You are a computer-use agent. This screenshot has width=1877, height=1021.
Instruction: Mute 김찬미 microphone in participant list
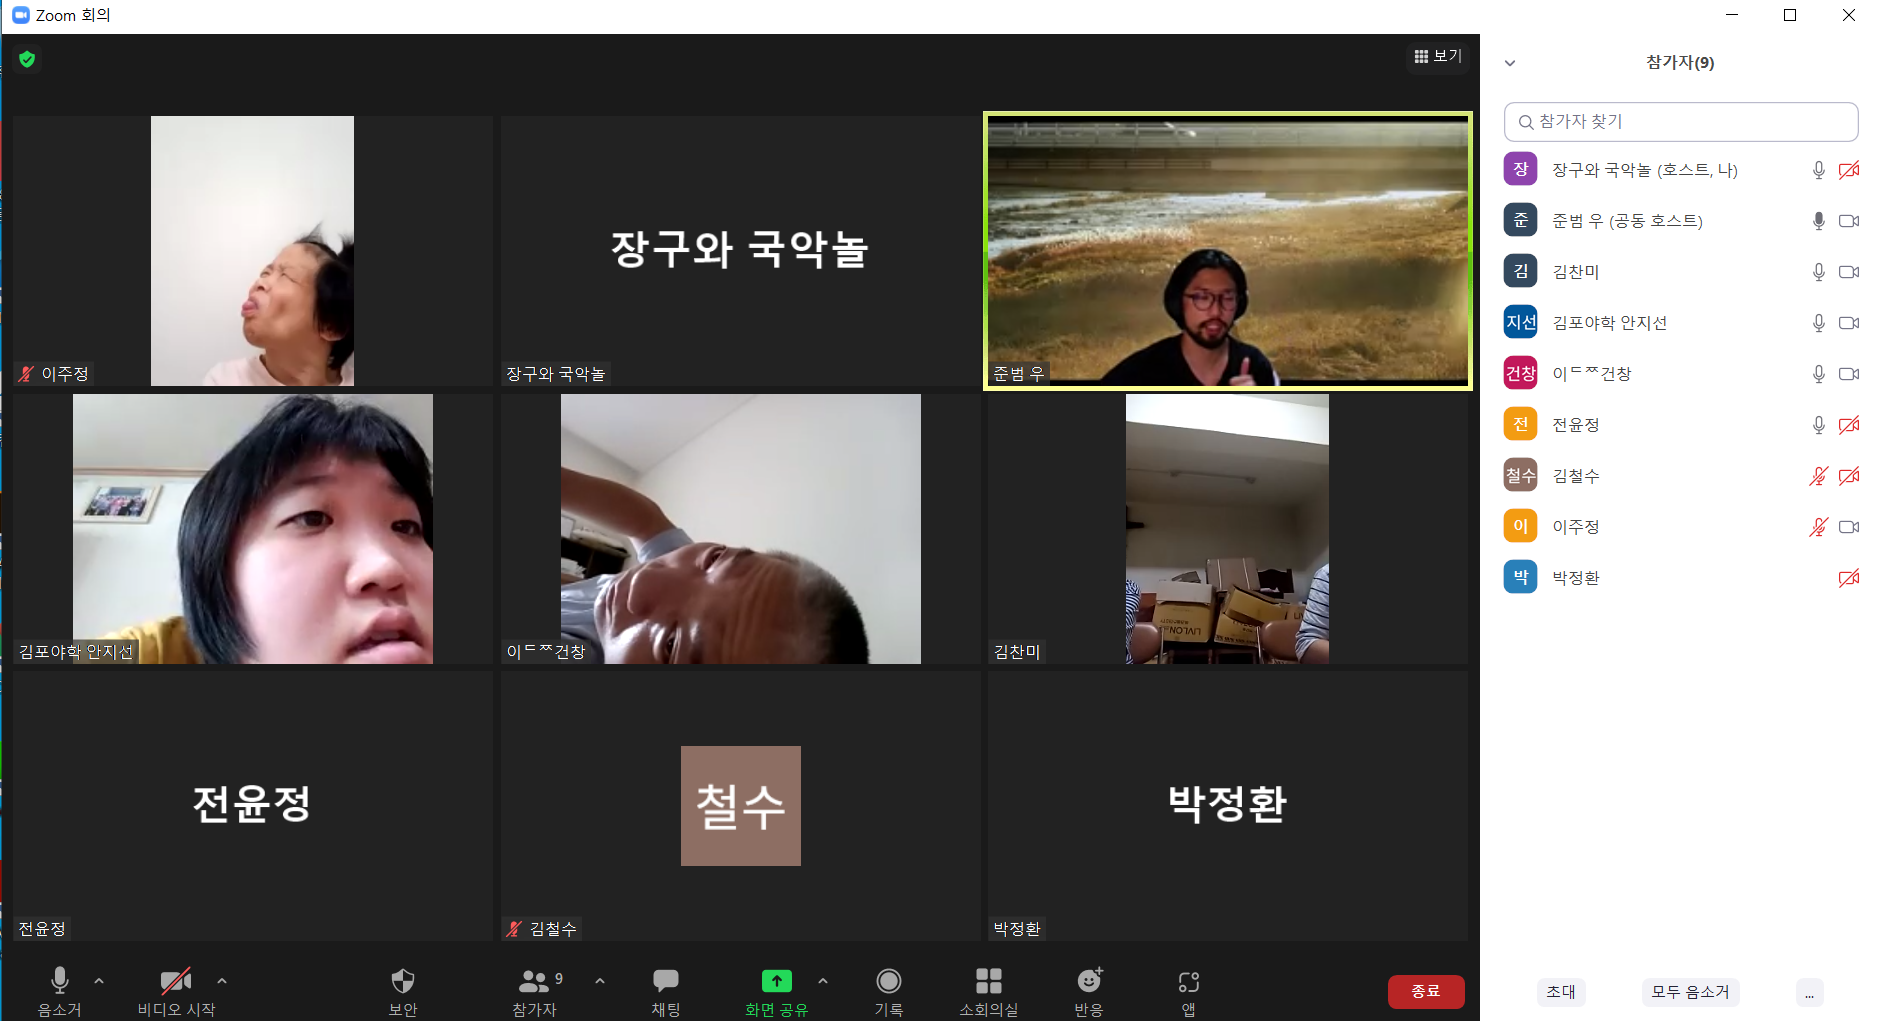click(1819, 272)
